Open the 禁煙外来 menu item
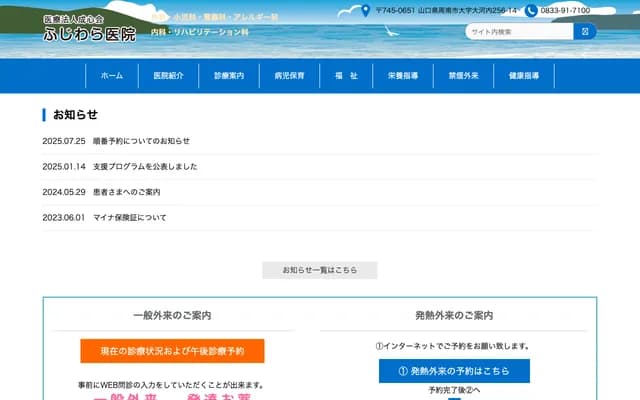The width and height of the screenshot is (640, 400). point(463,76)
